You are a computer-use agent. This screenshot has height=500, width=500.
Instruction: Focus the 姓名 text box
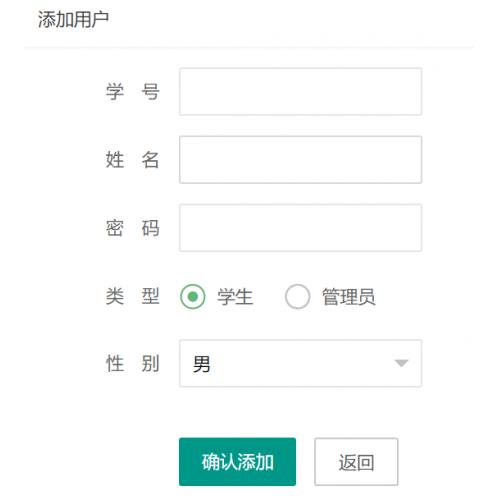[300, 160]
